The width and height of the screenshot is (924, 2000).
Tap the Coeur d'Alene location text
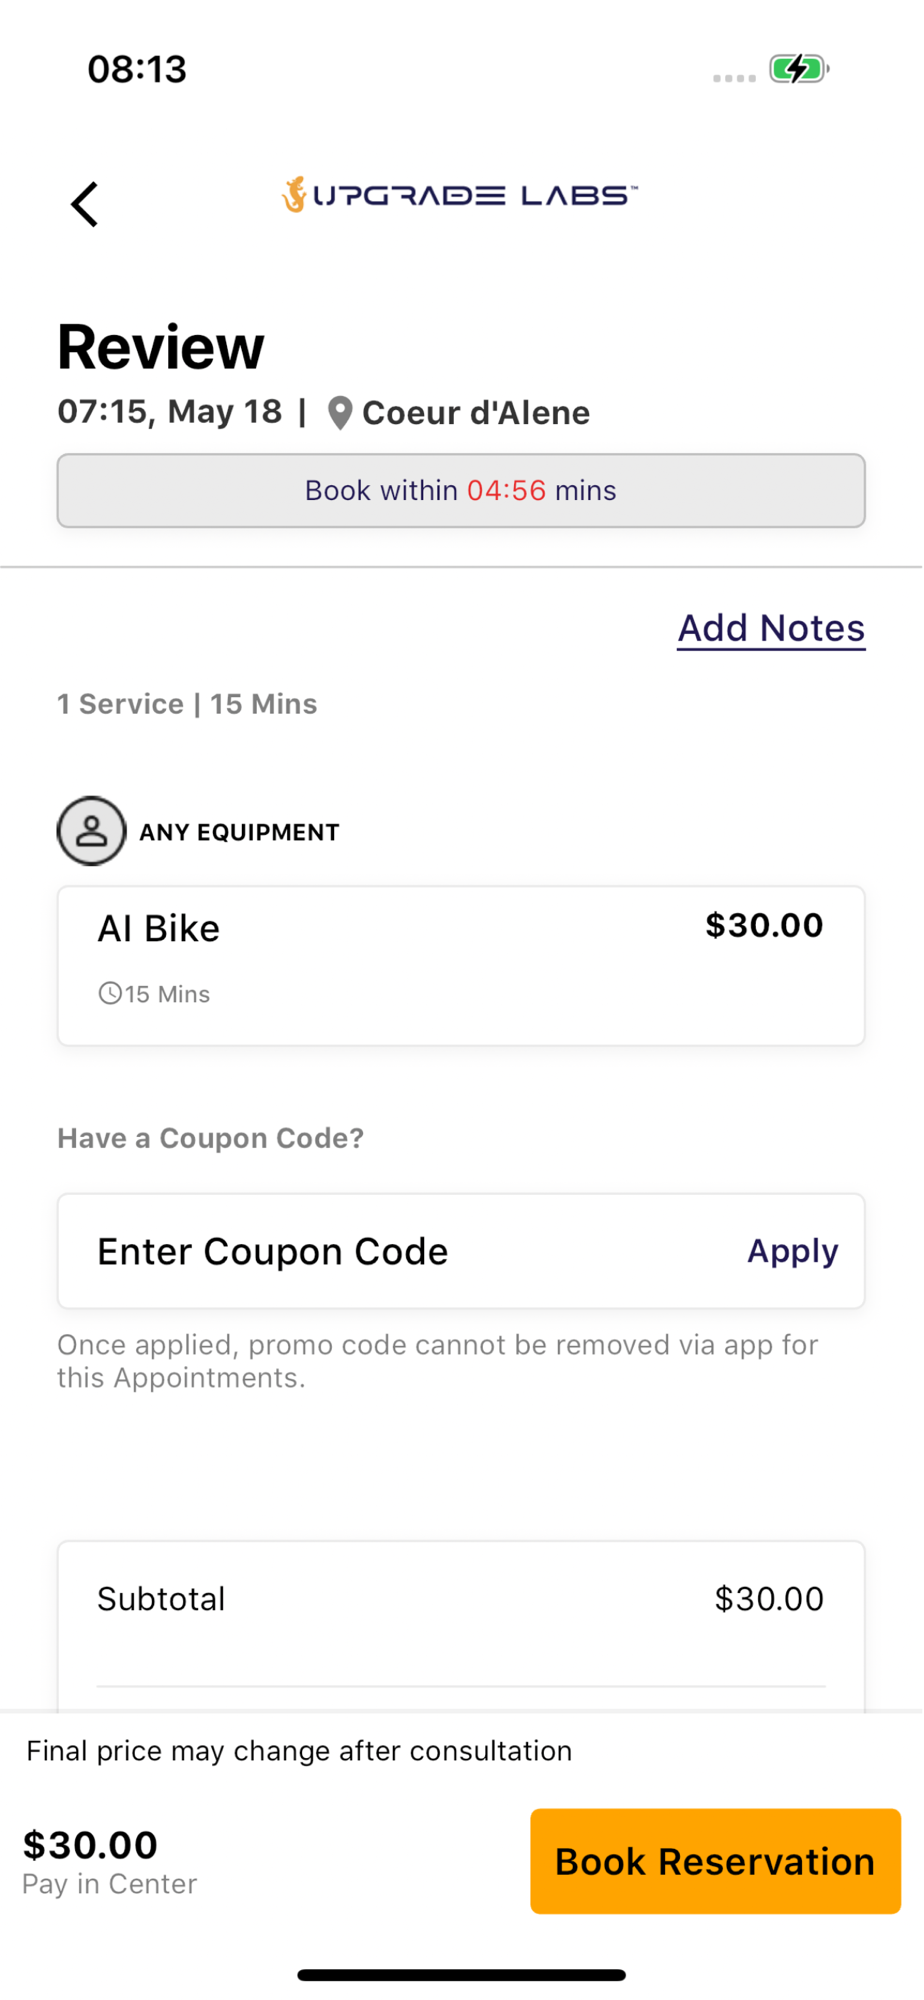(x=476, y=413)
